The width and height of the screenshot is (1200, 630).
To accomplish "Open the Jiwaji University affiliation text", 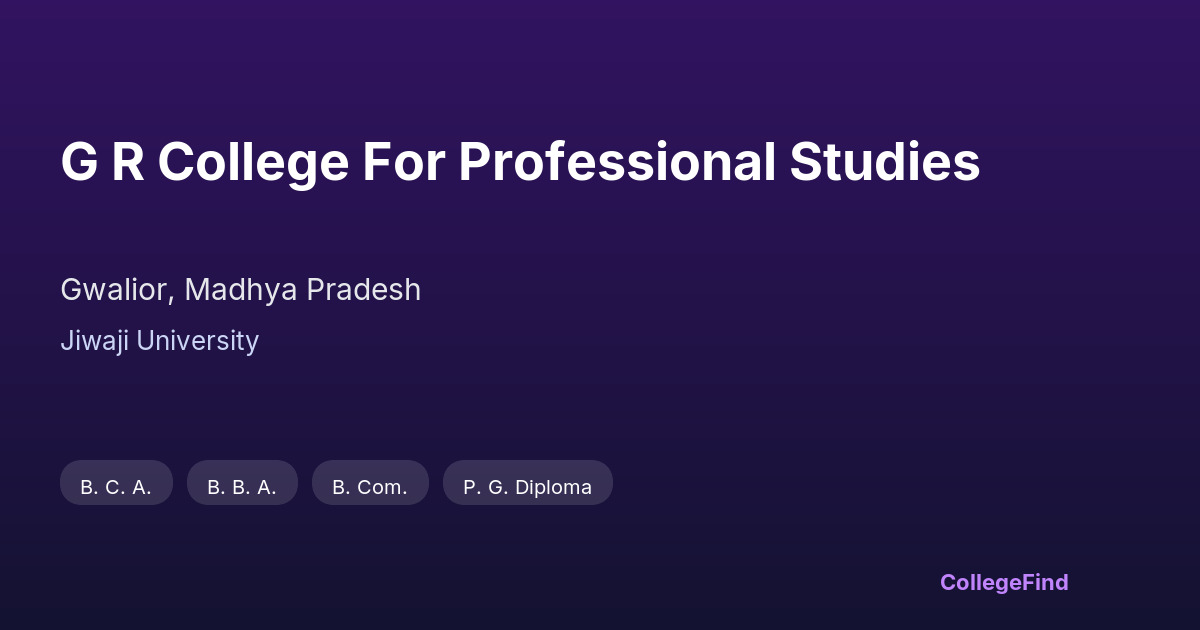I will tap(159, 341).
